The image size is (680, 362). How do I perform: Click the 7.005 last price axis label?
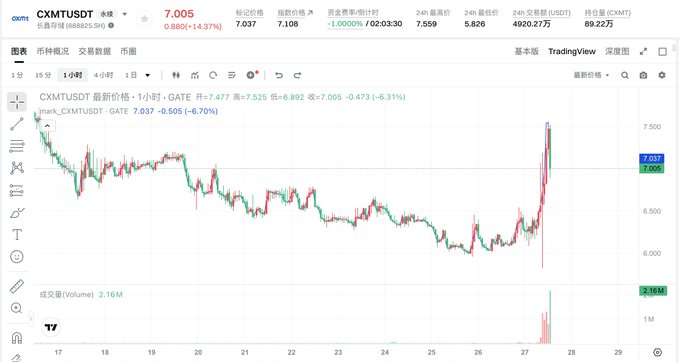651,168
